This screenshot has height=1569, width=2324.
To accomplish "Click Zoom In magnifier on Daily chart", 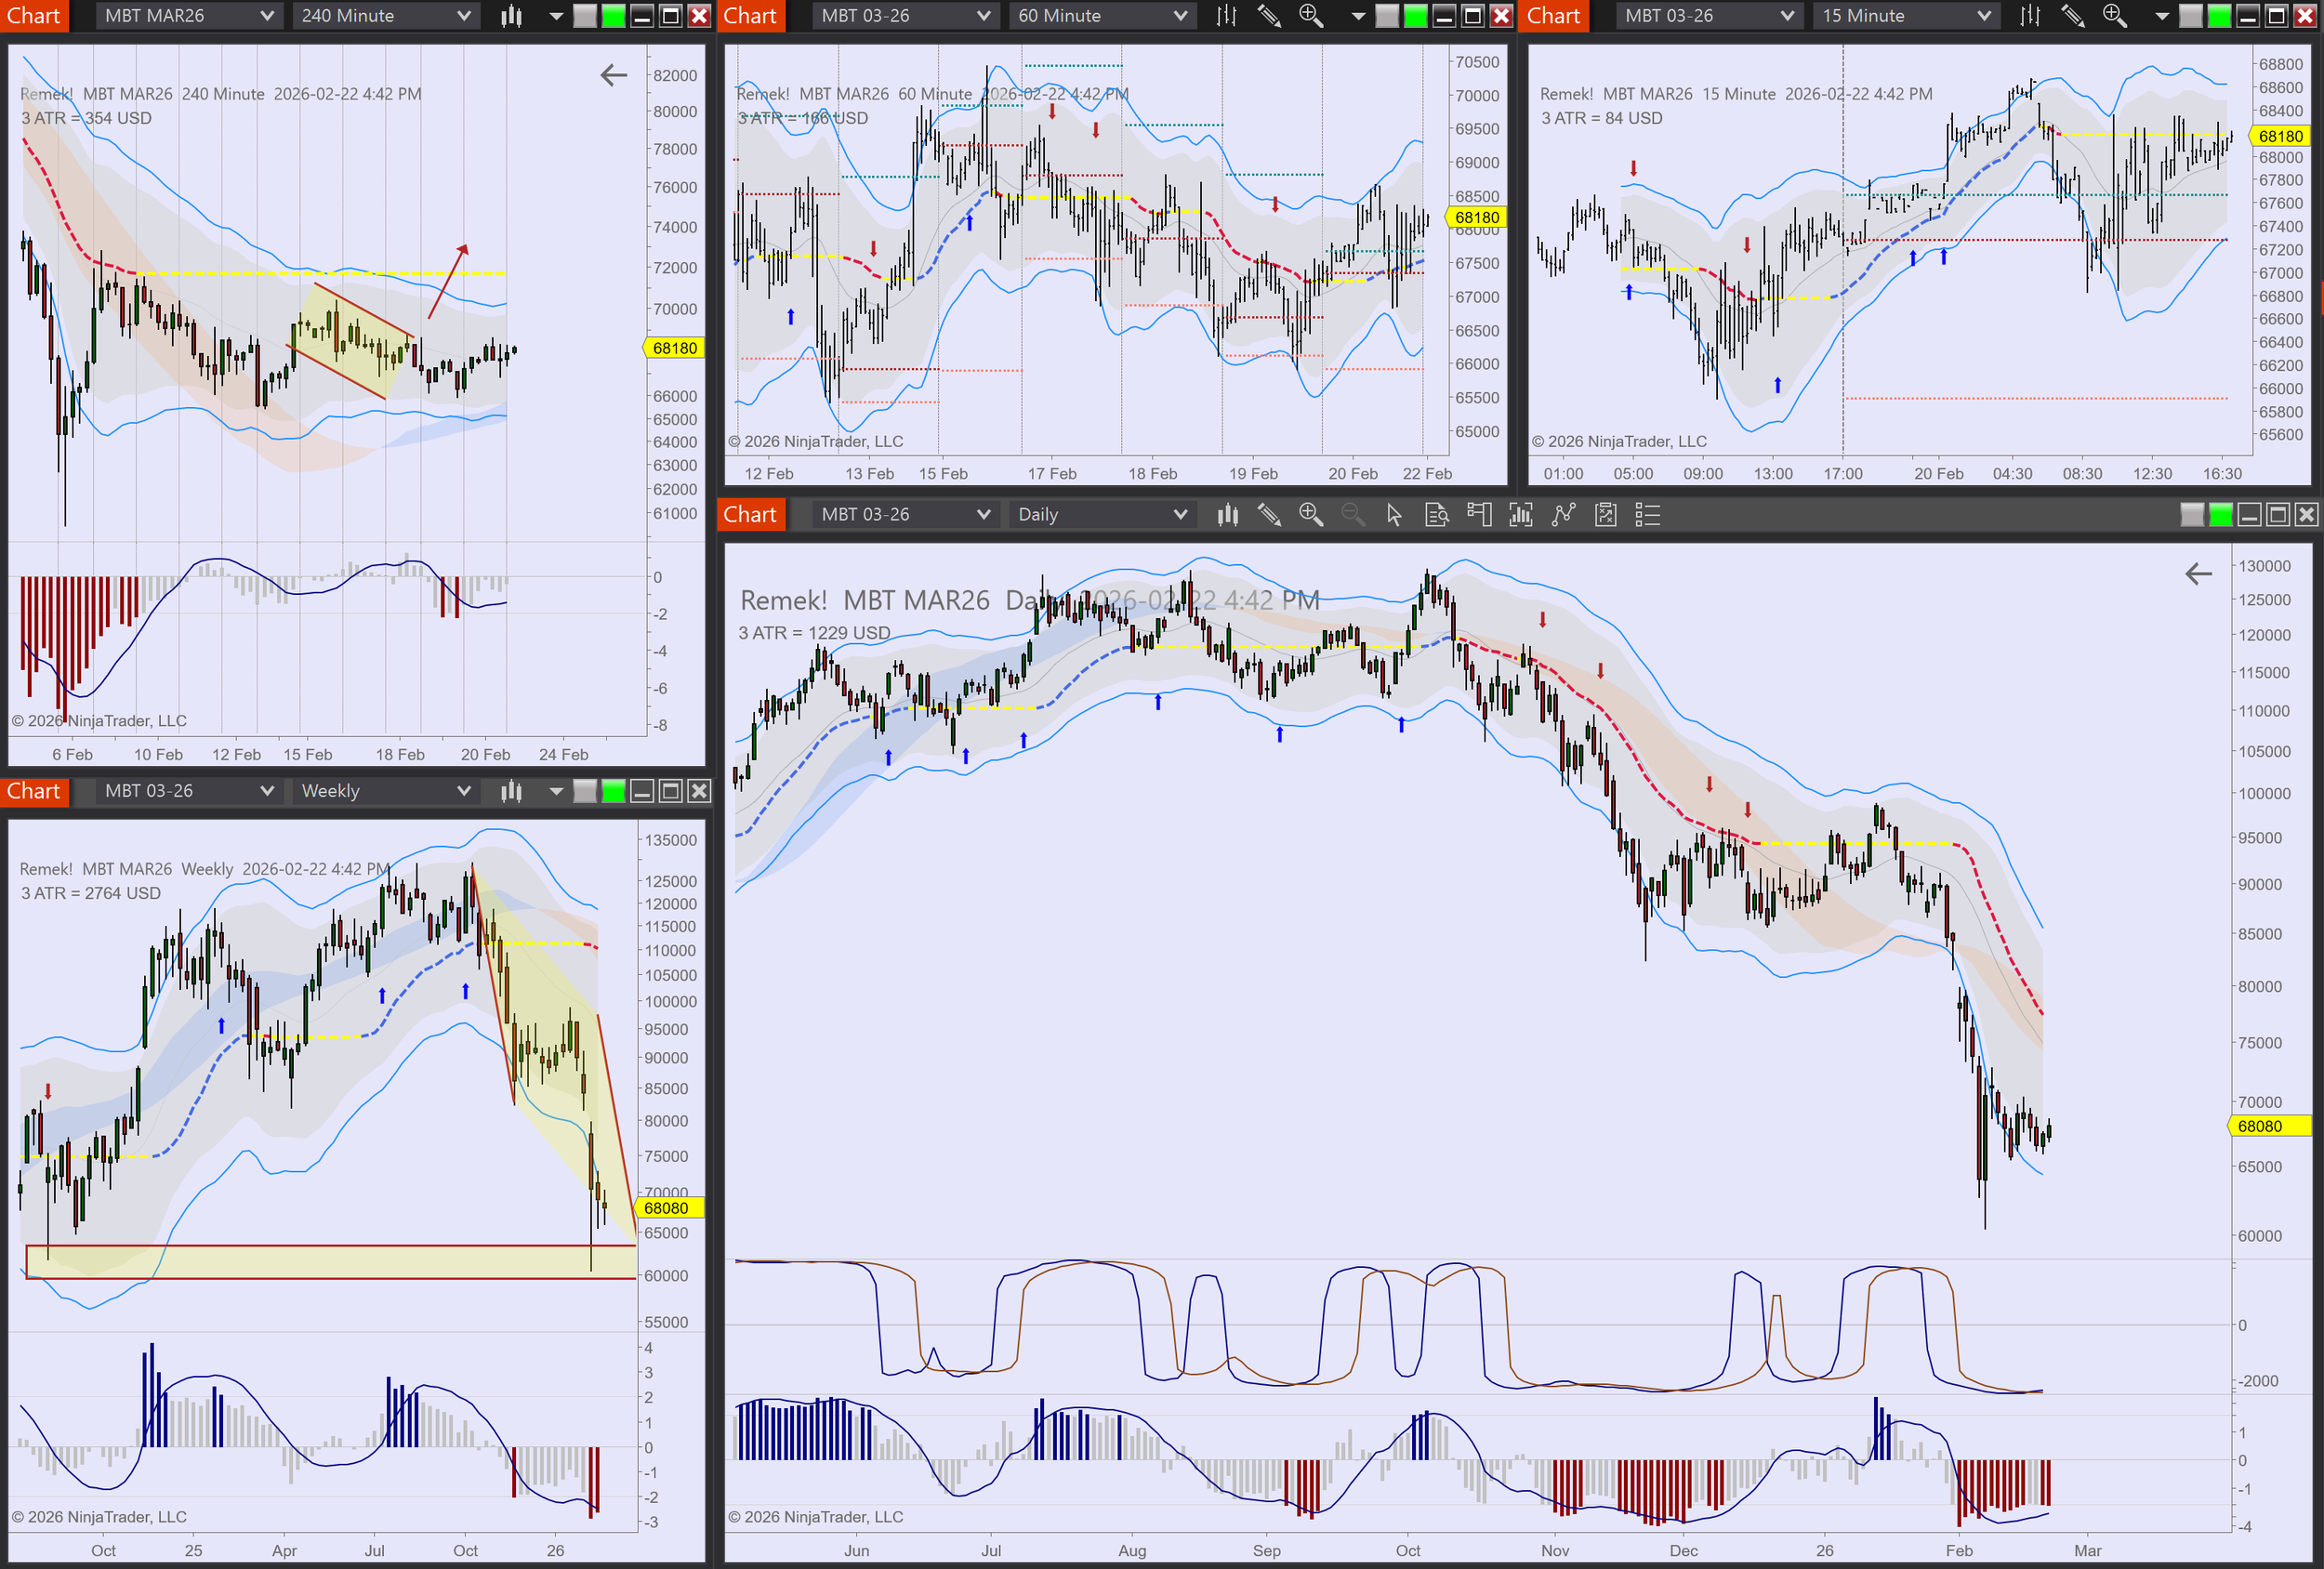I will point(1310,515).
